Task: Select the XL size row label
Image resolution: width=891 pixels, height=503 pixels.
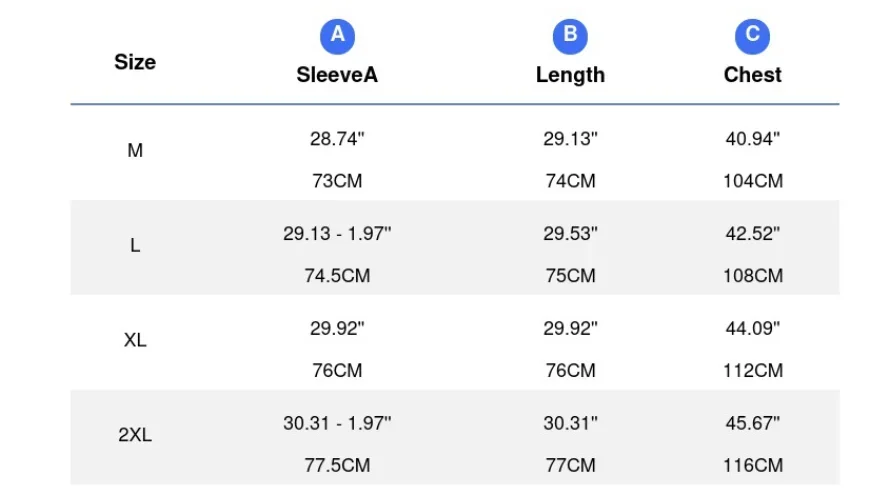Action: click(135, 341)
